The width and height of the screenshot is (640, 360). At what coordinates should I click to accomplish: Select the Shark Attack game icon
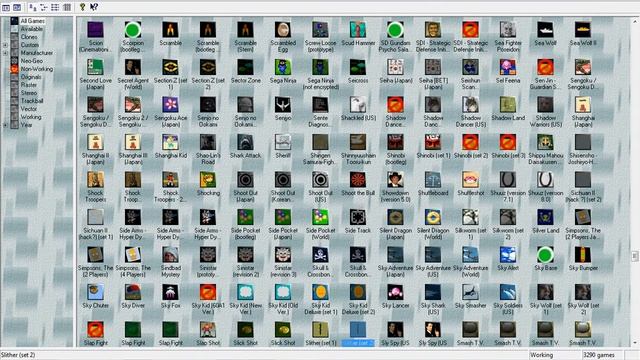pos(245,142)
